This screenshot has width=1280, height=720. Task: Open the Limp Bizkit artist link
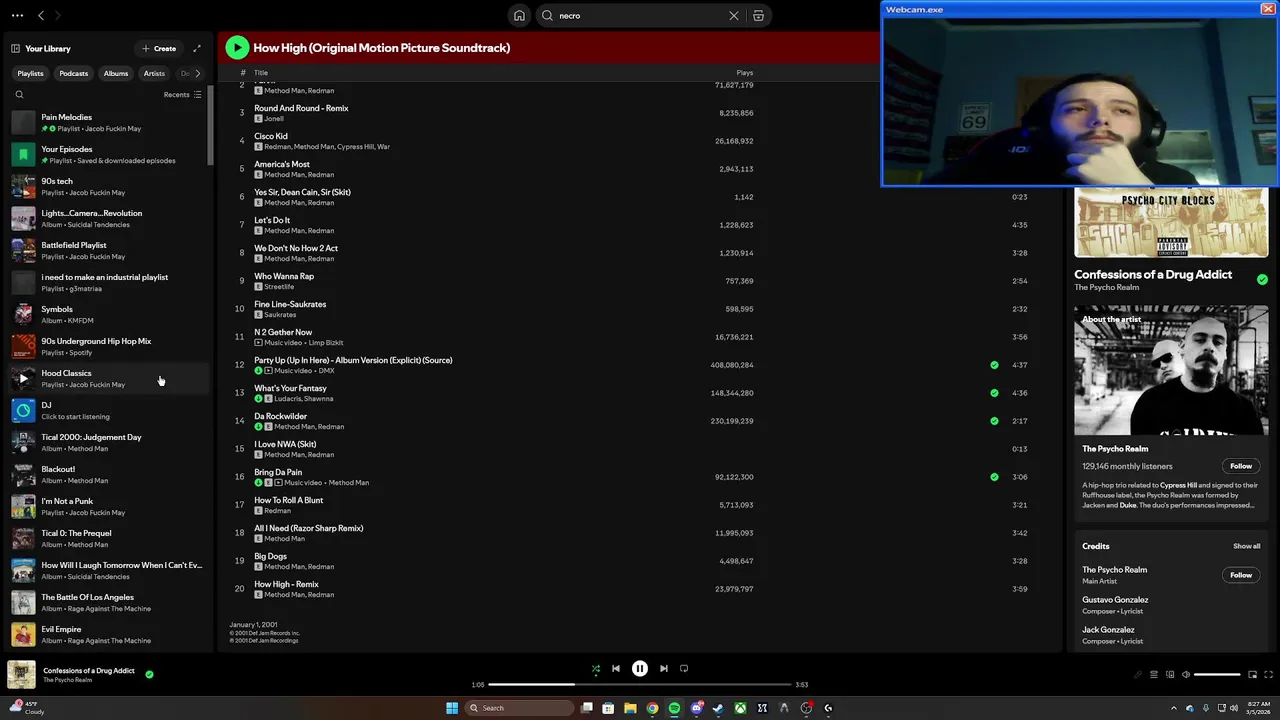click(326, 343)
